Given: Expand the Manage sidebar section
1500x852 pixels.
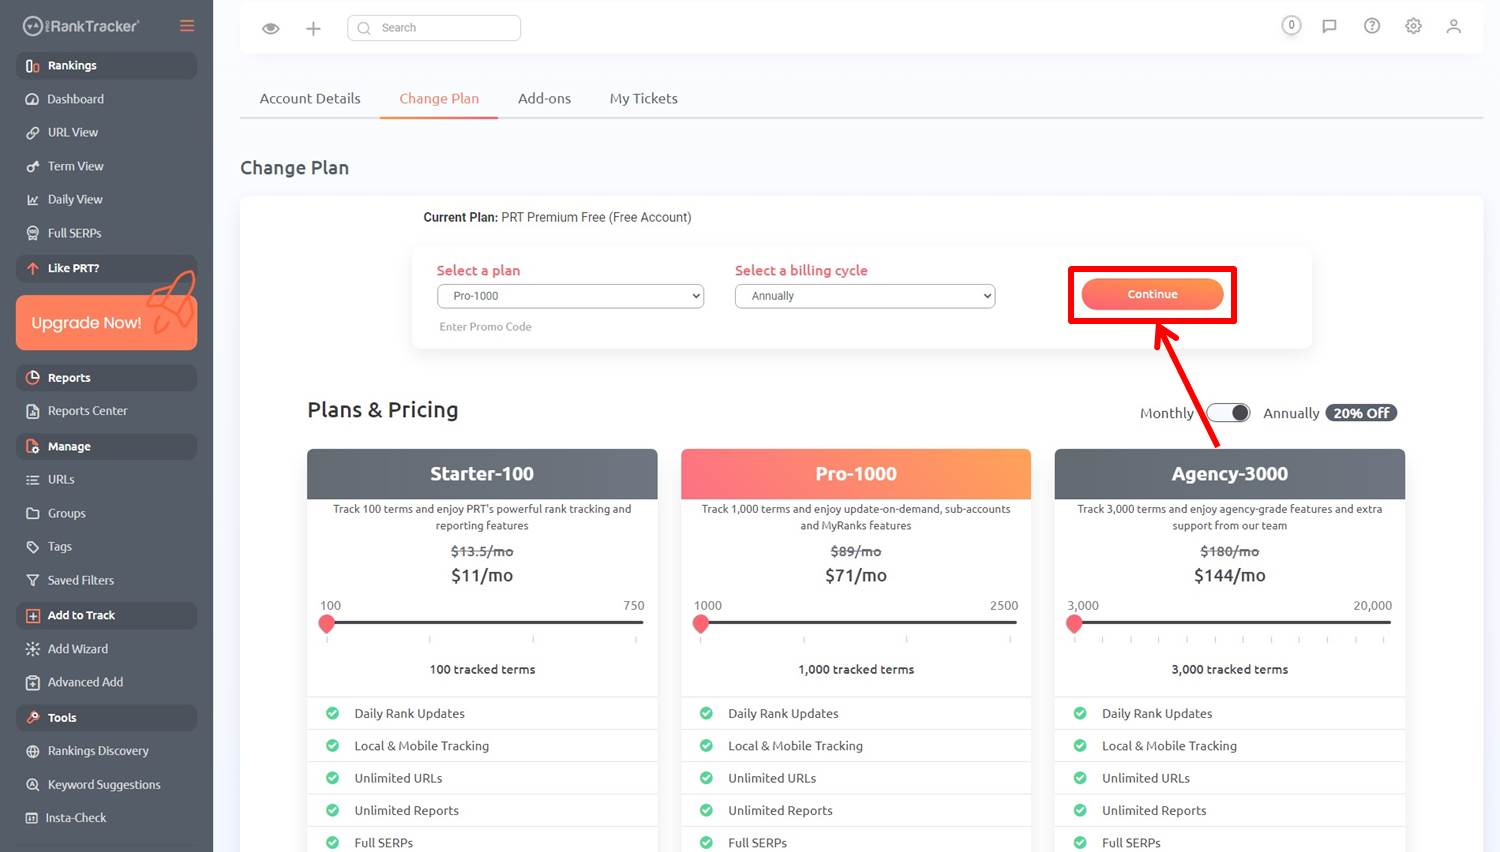Looking at the screenshot, I should point(106,447).
